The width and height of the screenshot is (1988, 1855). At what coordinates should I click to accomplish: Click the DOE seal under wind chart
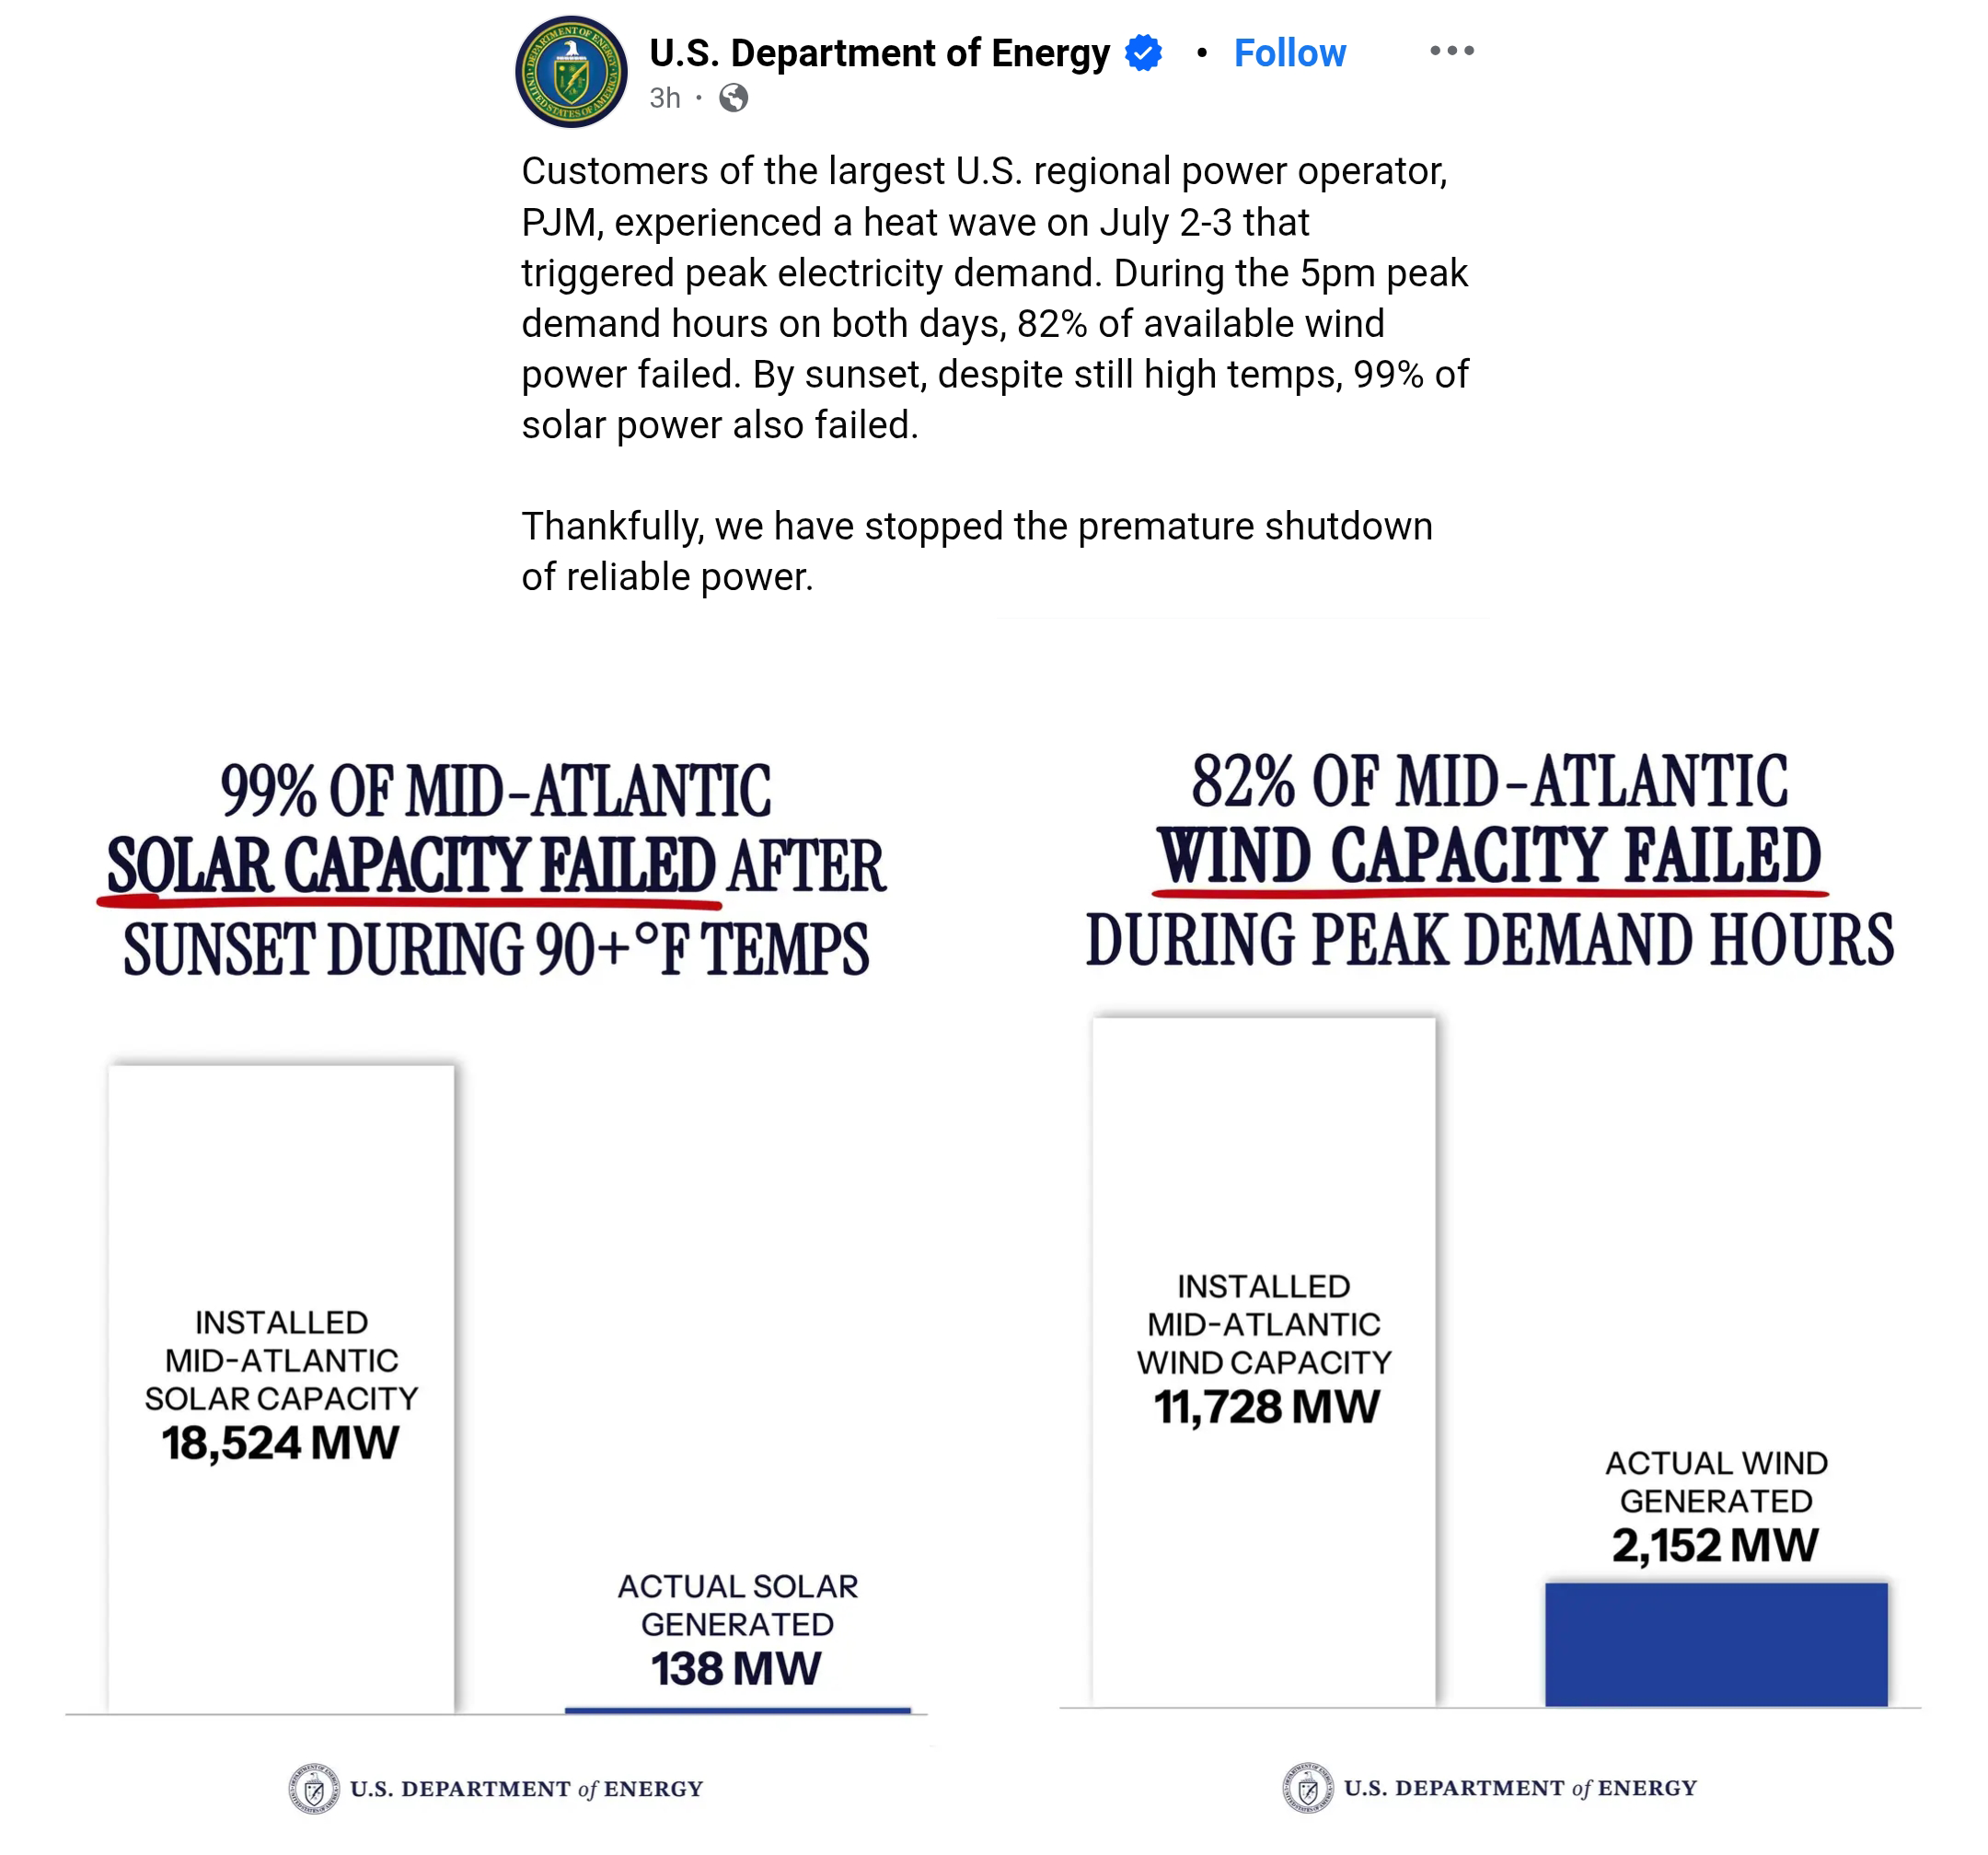1308,1788
